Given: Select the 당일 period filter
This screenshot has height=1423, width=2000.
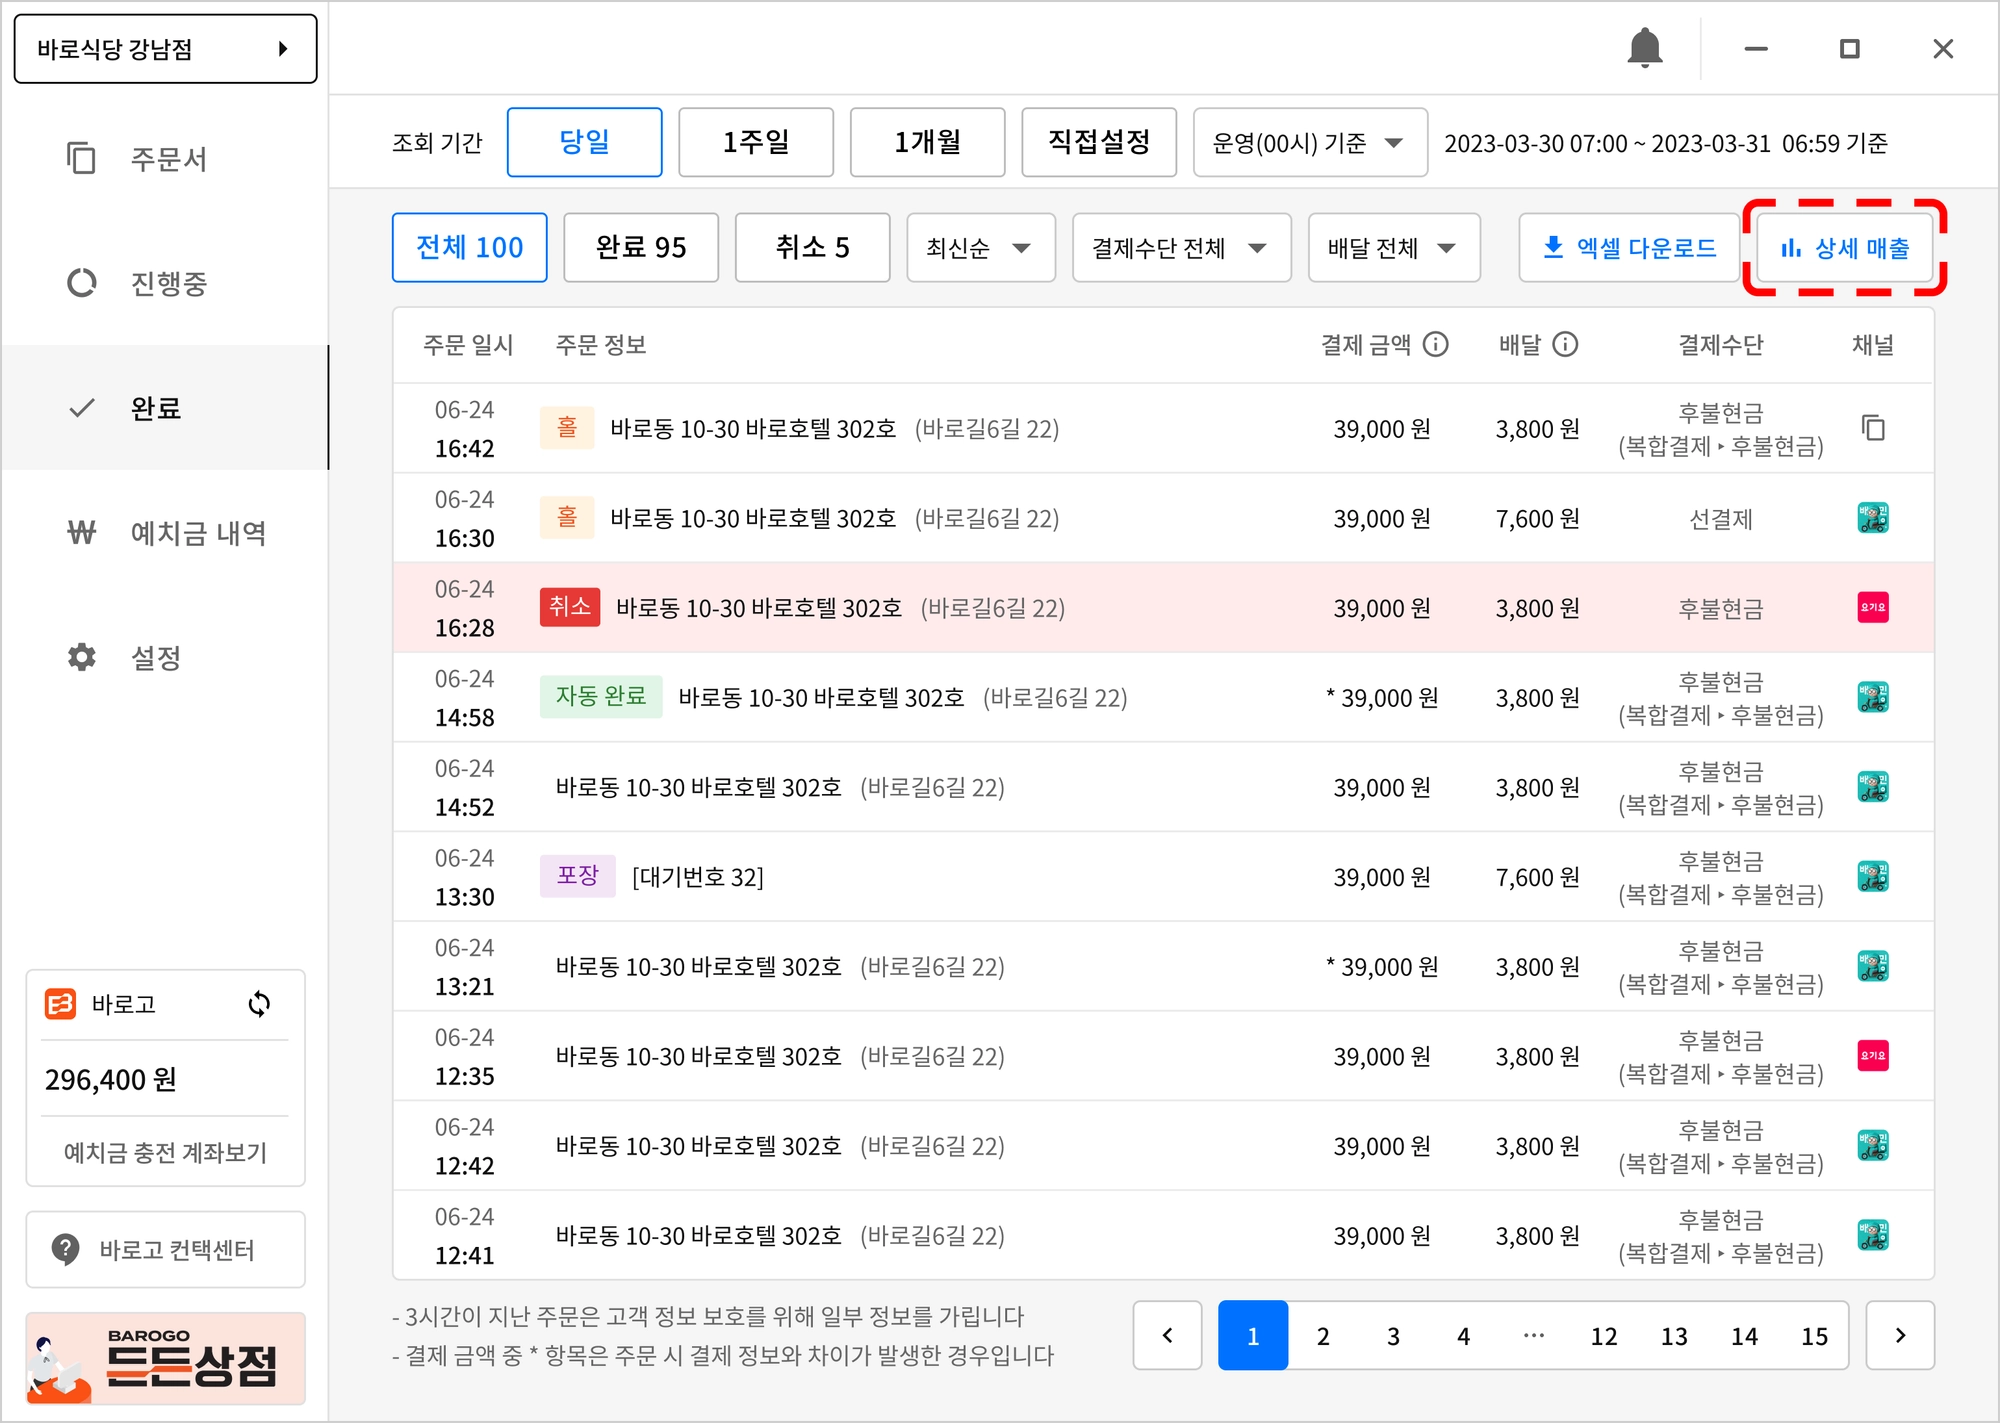Looking at the screenshot, I should coord(584,142).
